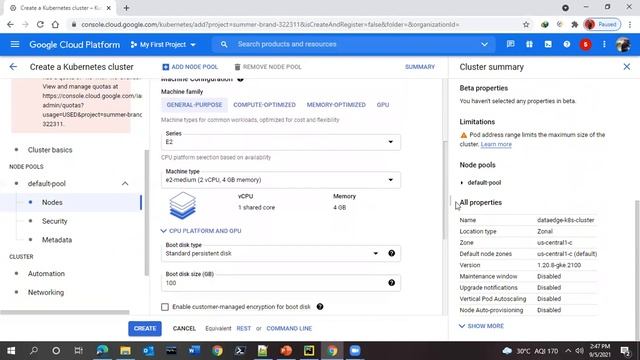Collapse the default-pool node pool
This screenshot has width=640, height=360.
[x=125, y=184]
